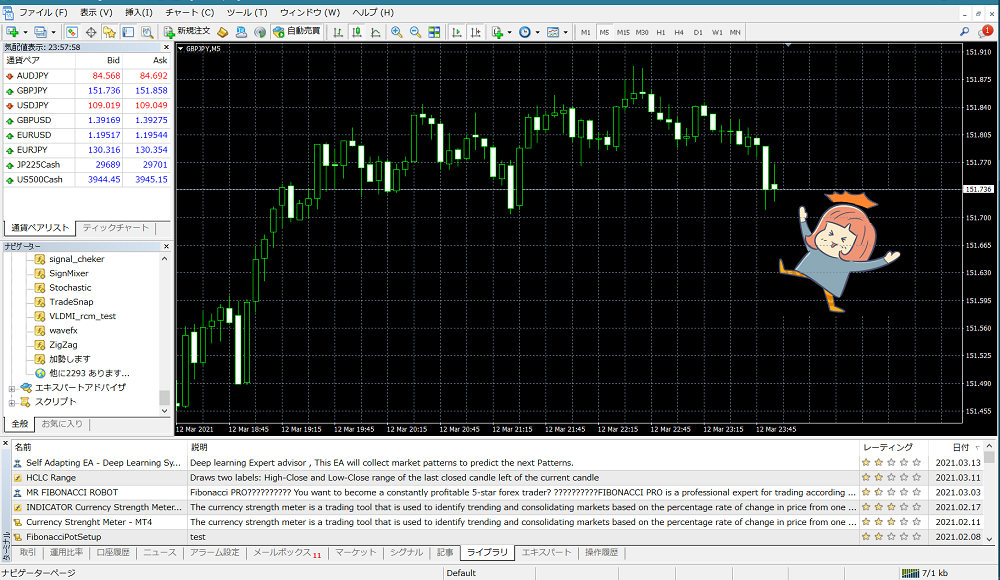Expand the スクリプト tree node

coord(11,403)
